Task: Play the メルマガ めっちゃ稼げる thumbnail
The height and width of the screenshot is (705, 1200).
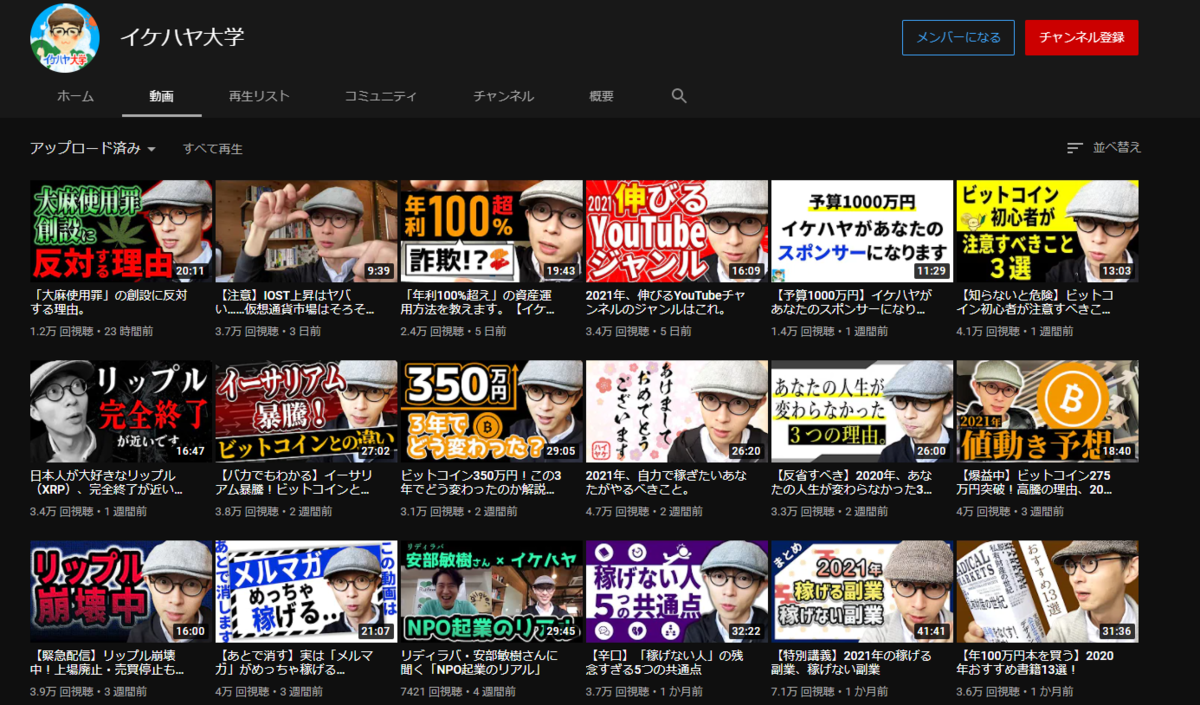Action: click(x=306, y=592)
